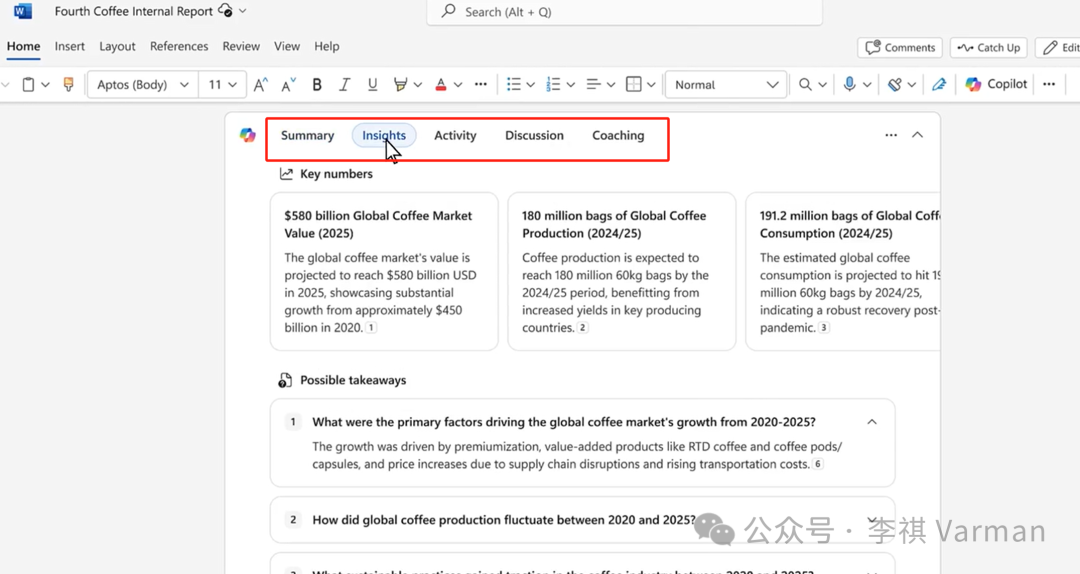1080x574 pixels.
Task: Open the Review ribbon tab
Action: [x=241, y=46]
